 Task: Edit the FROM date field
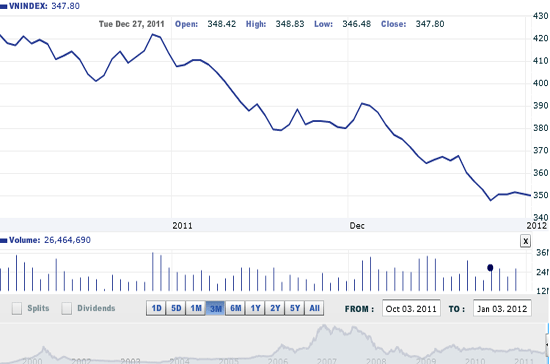tap(411, 309)
